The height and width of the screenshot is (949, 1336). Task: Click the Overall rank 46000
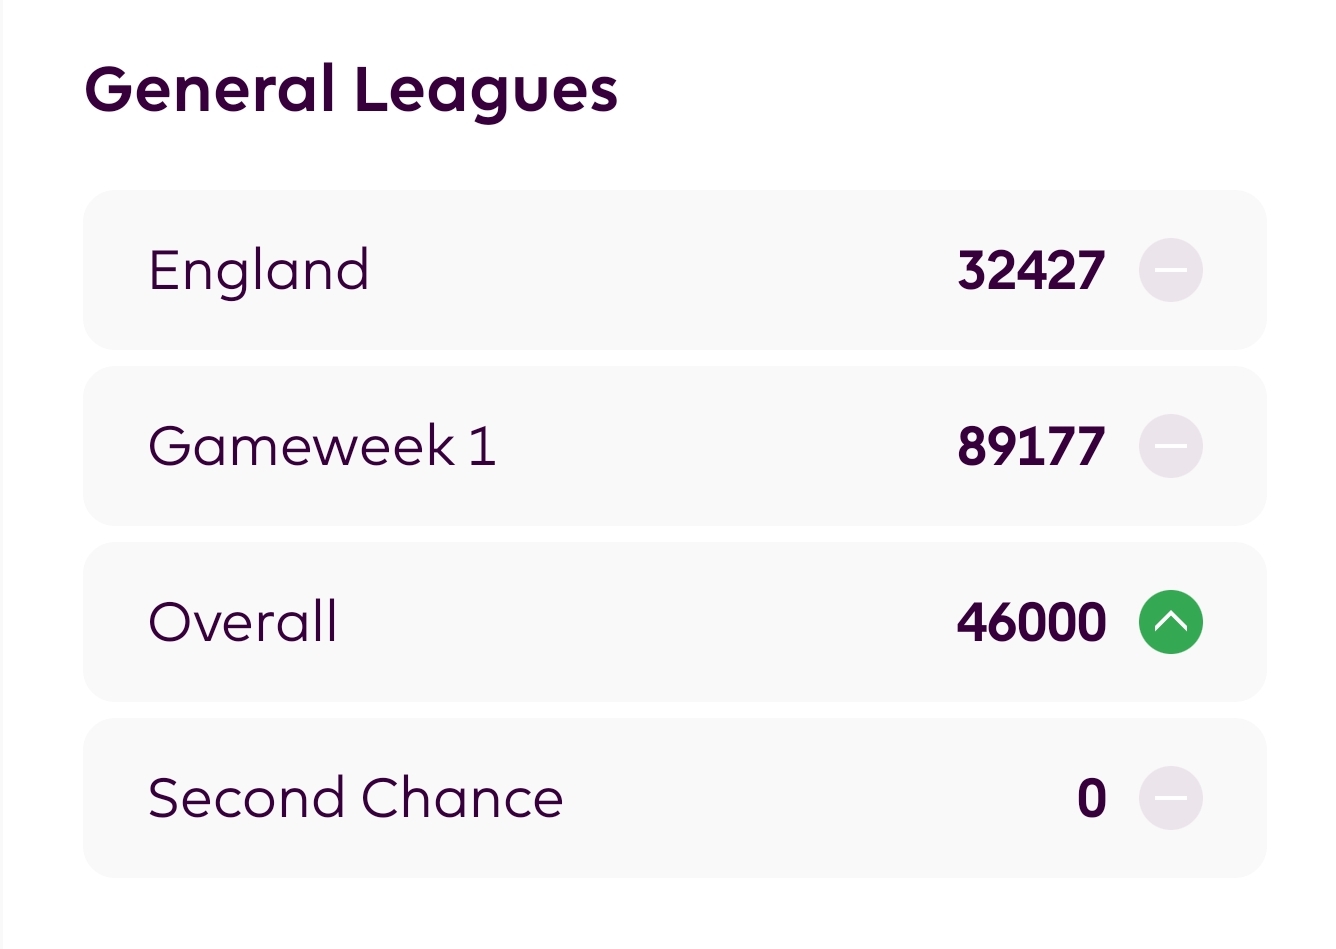click(x=1030, y=622)
